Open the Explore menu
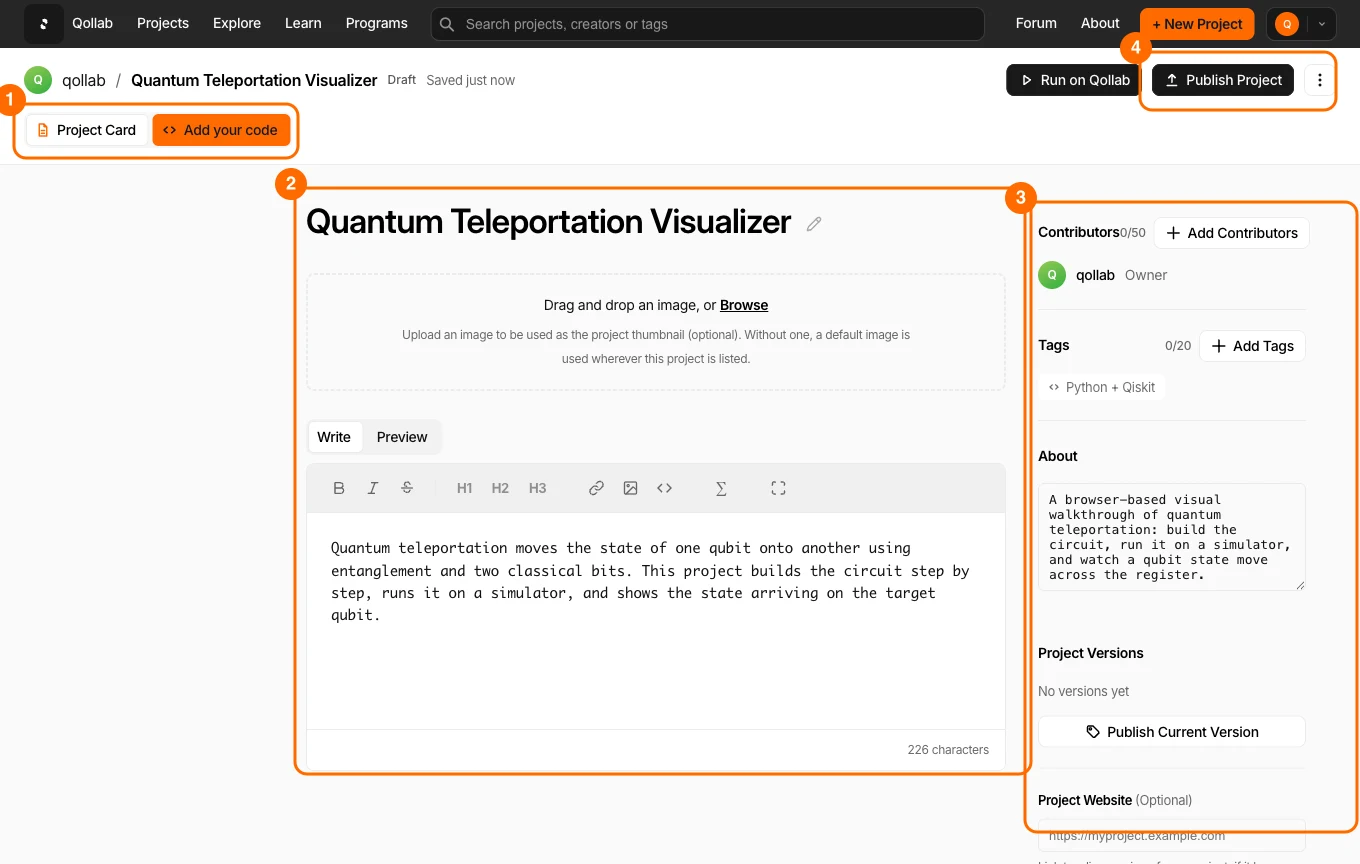Screen dimensions: 1360x864 coord(237,23)
